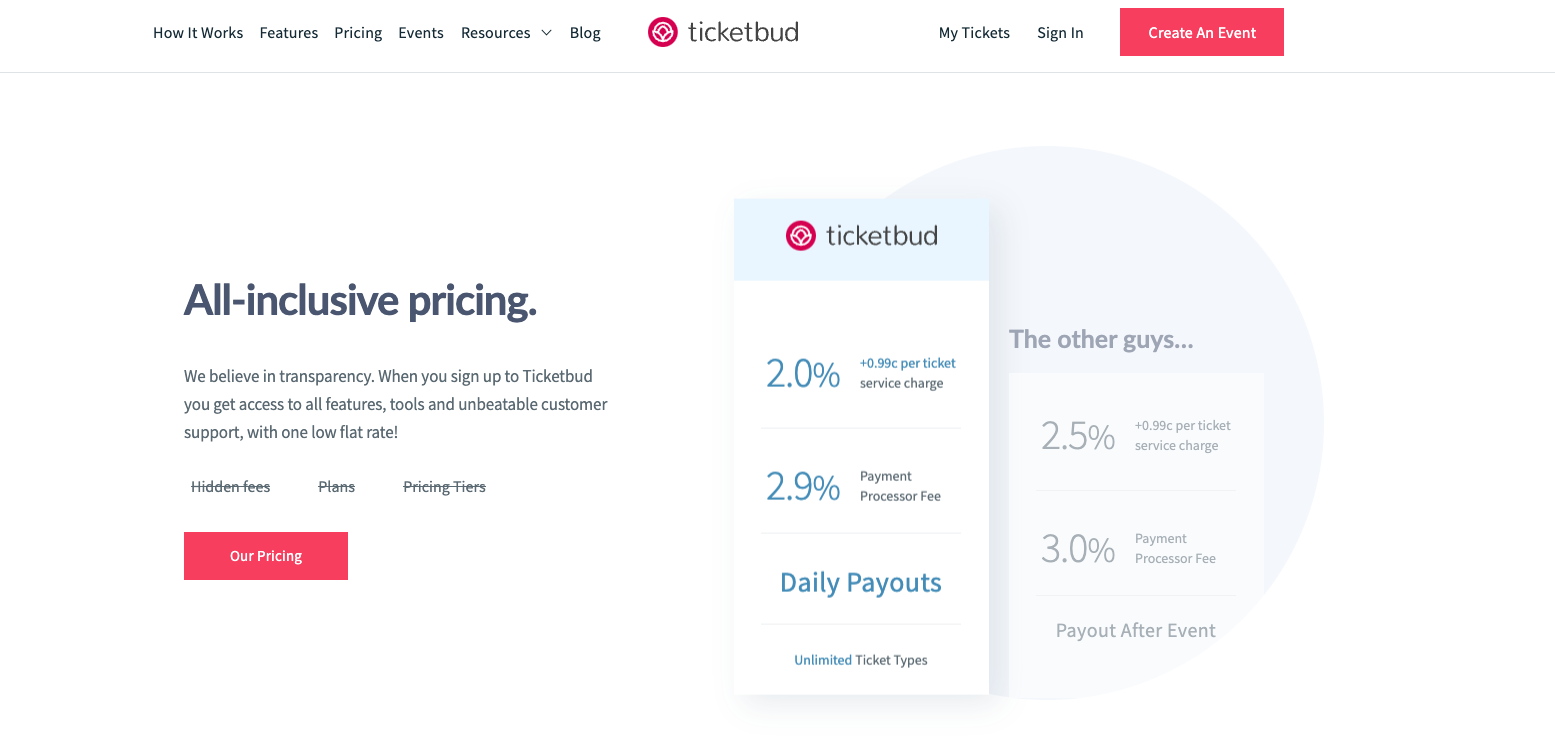Image resolution: width=1555 pixels, height=750 pixels.
Task: Click Sign In
Action: [1059, 33]
